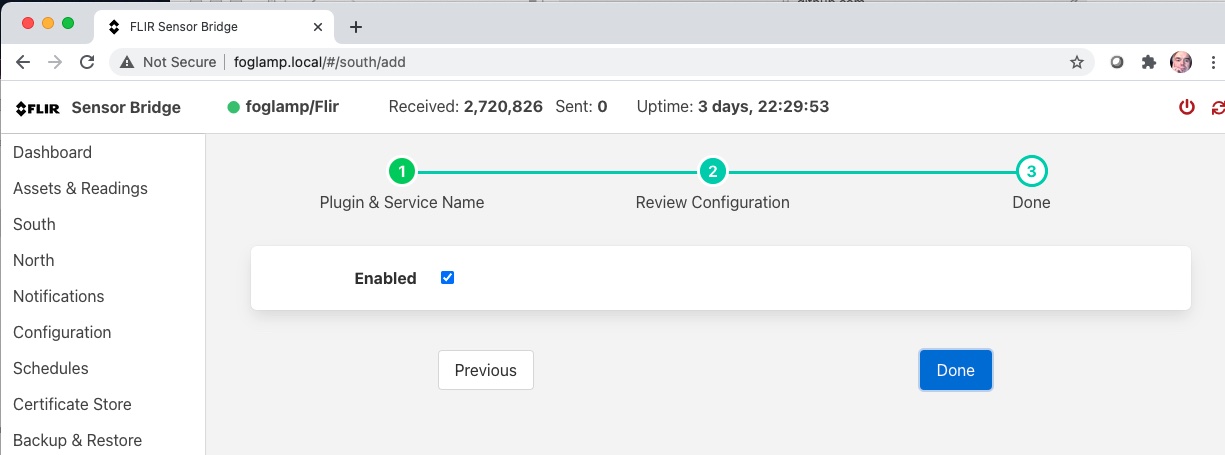This screenshot has height=455, width=1225.
Task: Open the browser extensions puzzle icon
Action: click(x=1149, y=62)
